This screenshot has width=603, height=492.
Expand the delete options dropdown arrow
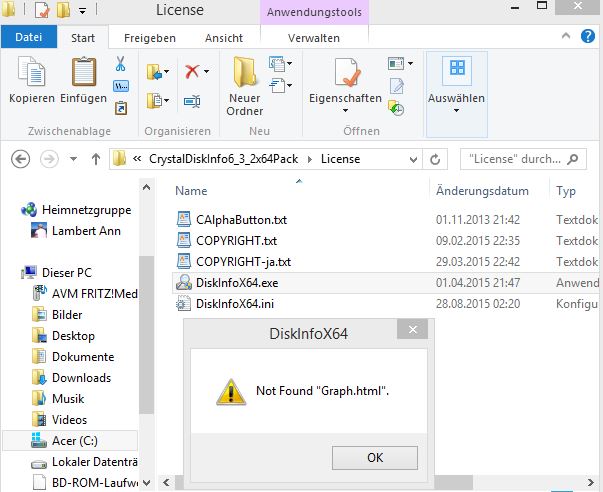coord(207,72)
